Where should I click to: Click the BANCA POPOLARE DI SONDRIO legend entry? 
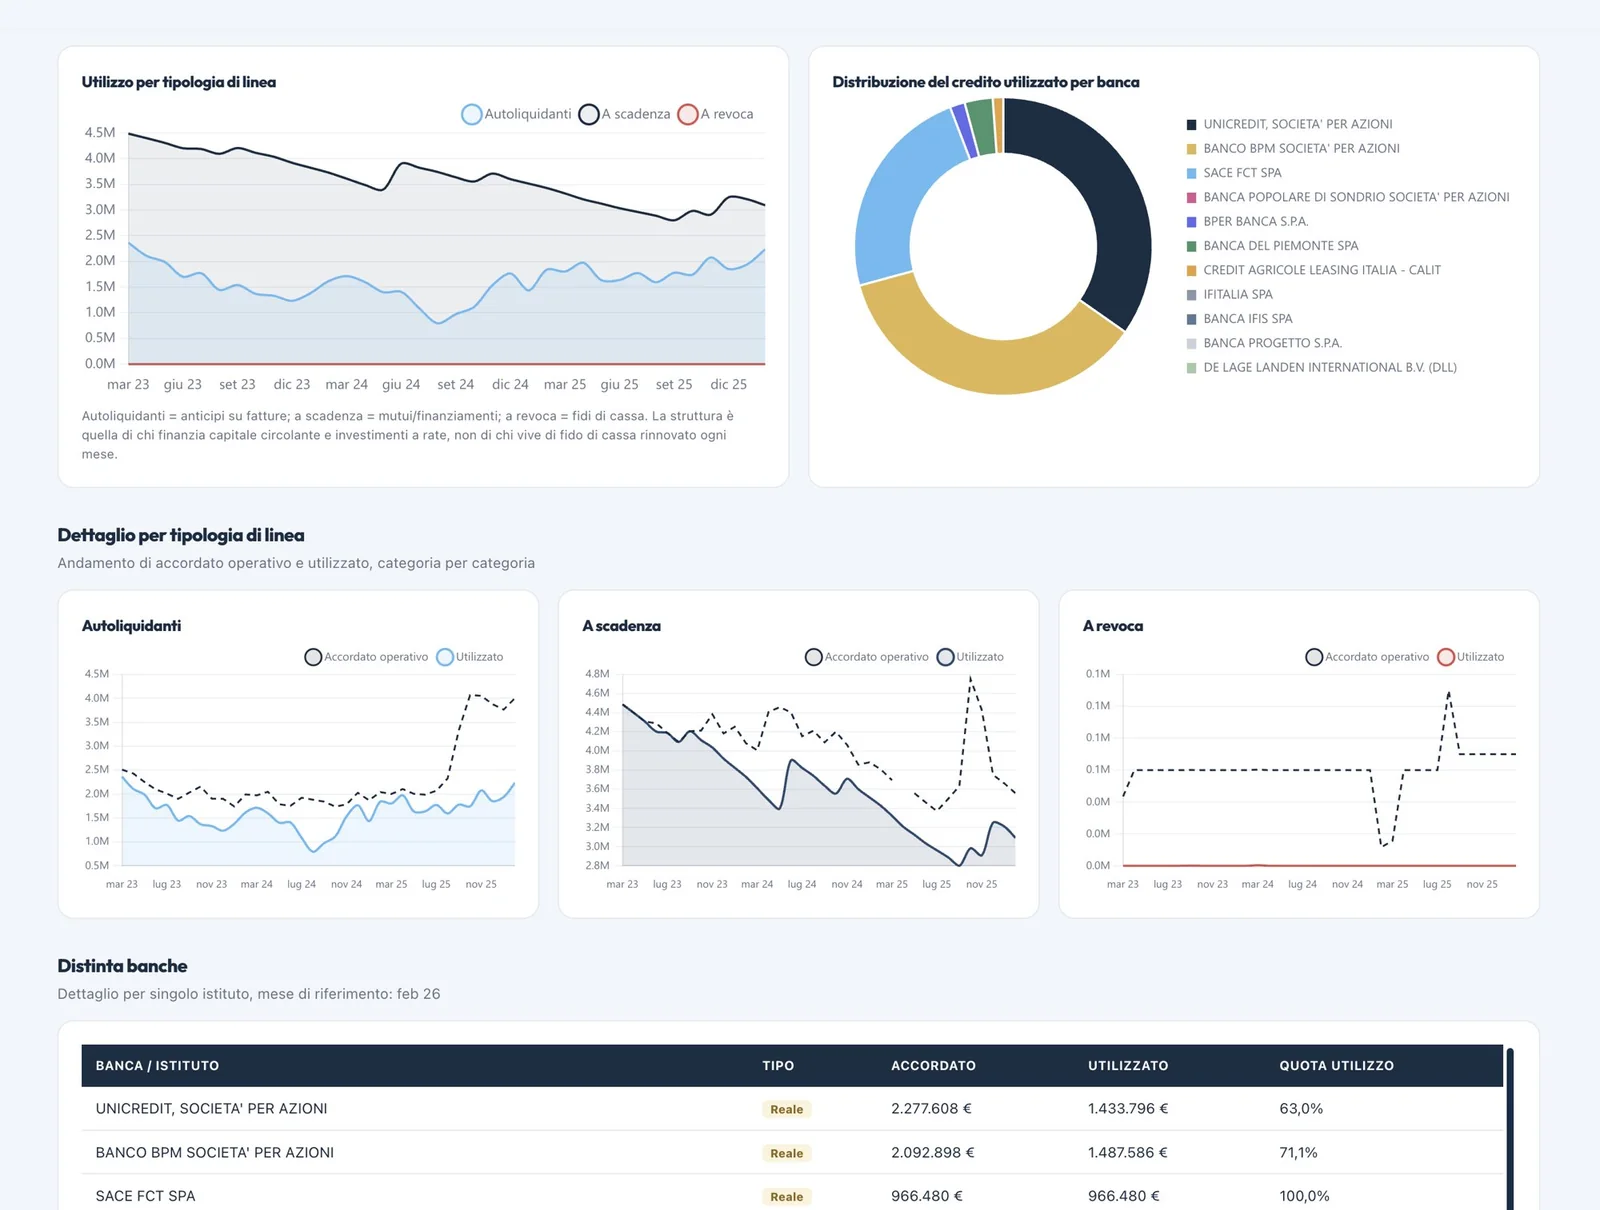1348,197
